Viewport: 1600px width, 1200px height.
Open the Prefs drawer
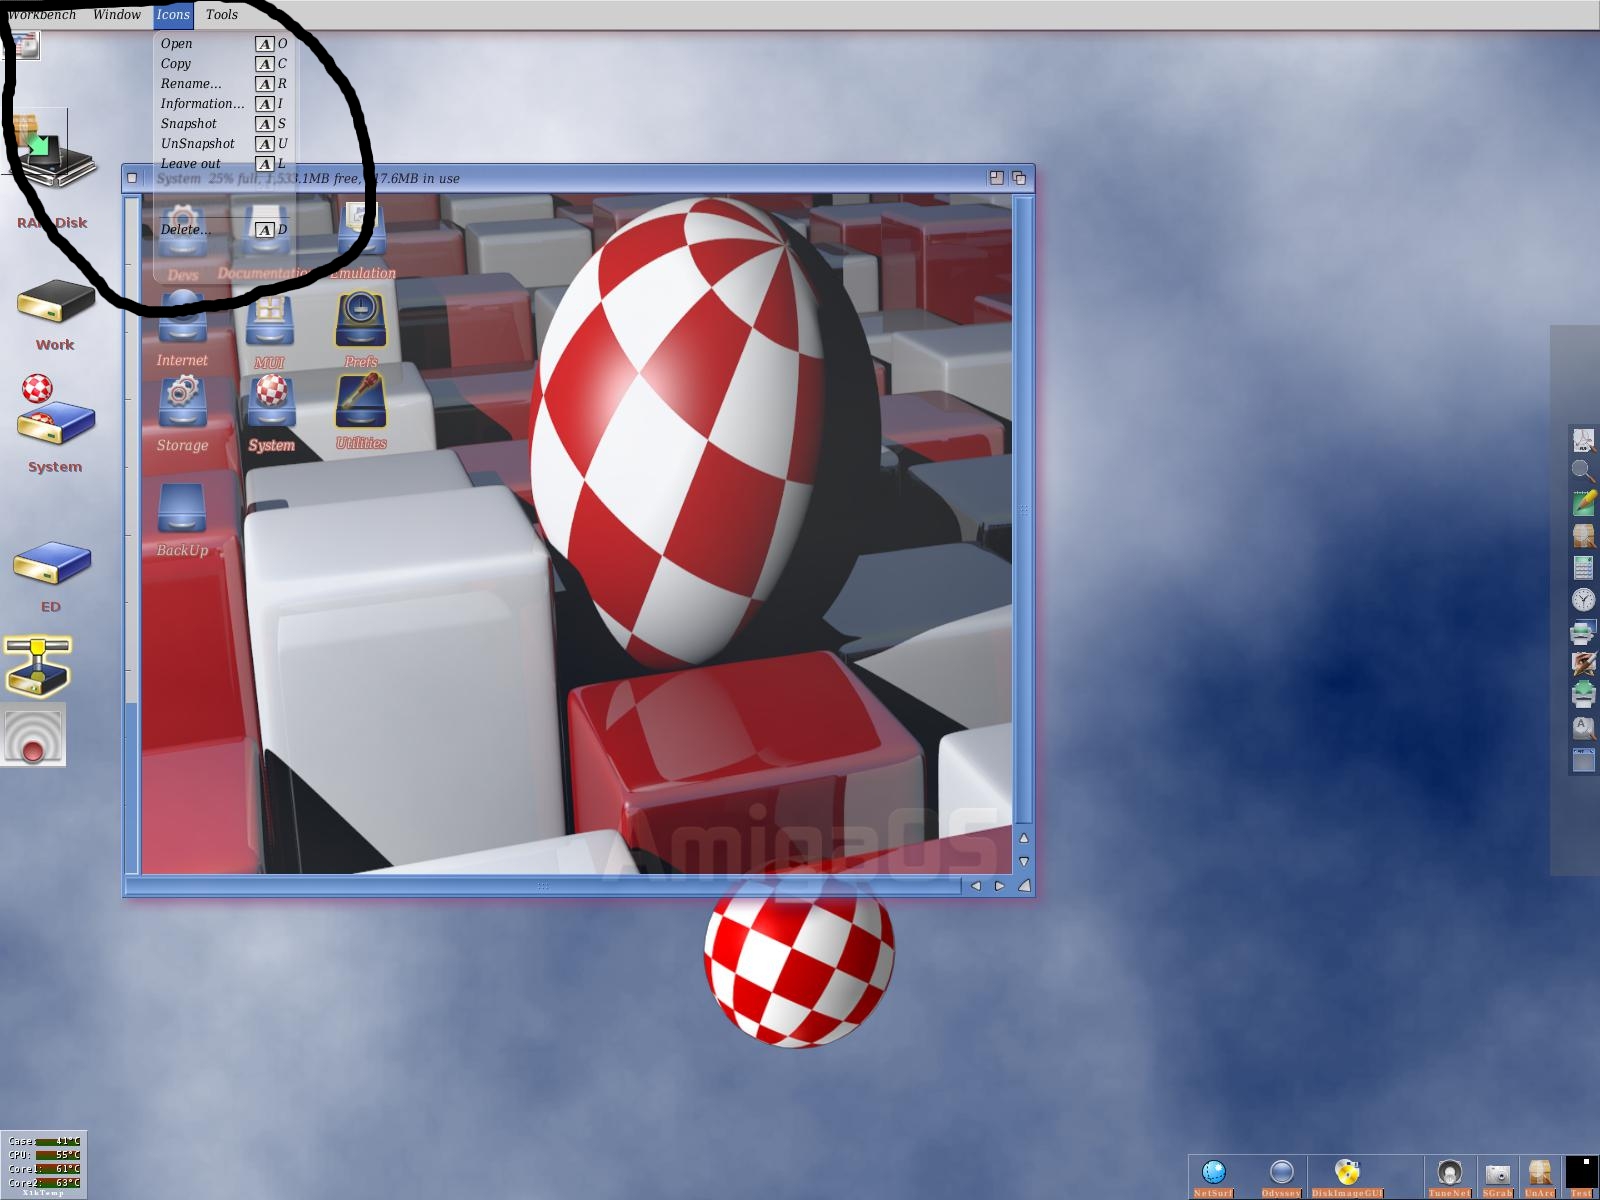pos(360,320)
